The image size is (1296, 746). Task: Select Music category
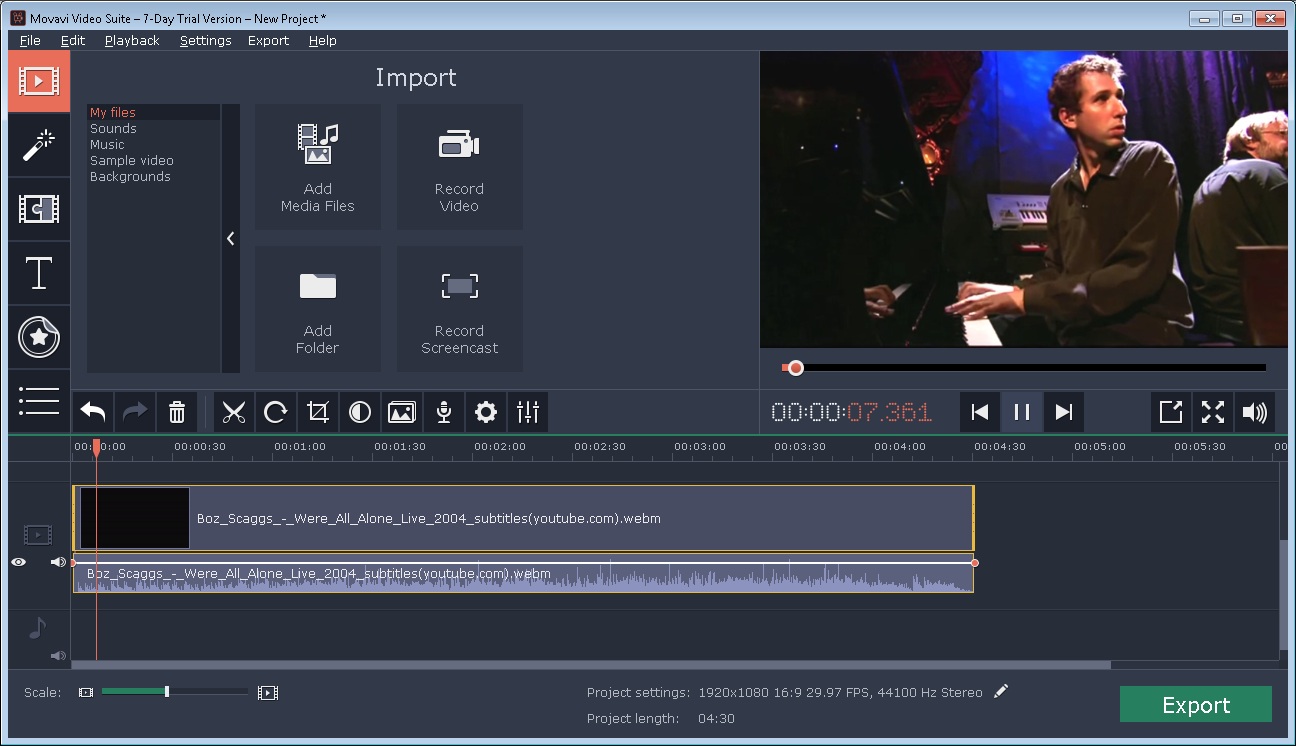(x=154, y=144)
